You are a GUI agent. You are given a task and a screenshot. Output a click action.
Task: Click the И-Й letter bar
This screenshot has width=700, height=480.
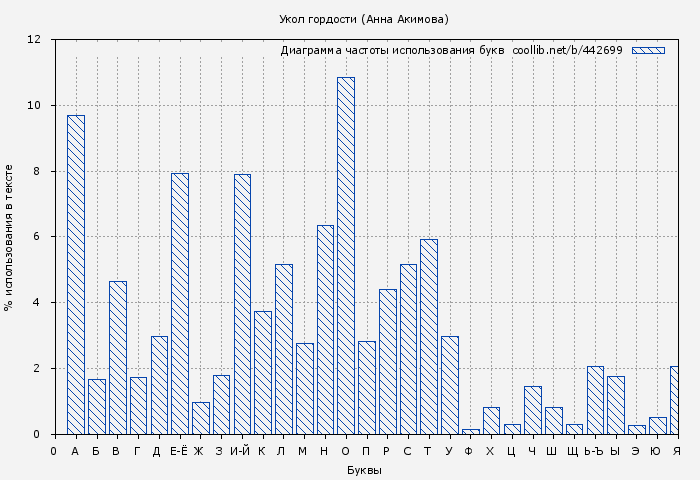pos(242,304)
